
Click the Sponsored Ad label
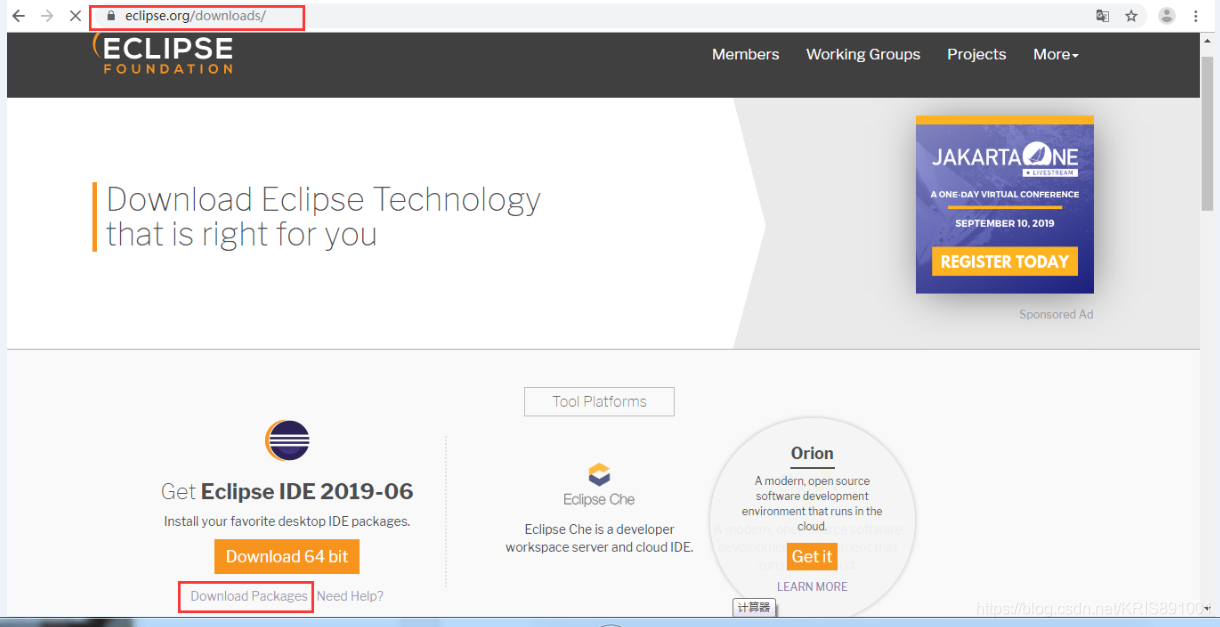pyautogui.click(x=1056, y=314)
